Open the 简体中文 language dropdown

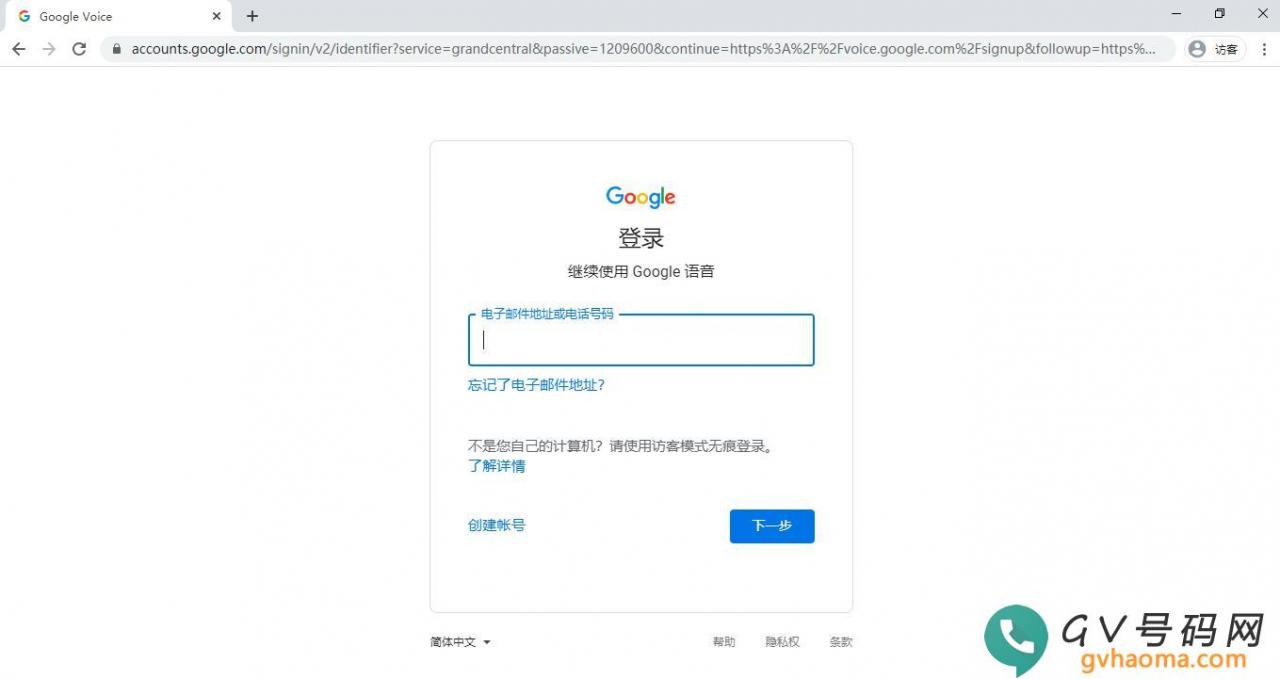460,642
